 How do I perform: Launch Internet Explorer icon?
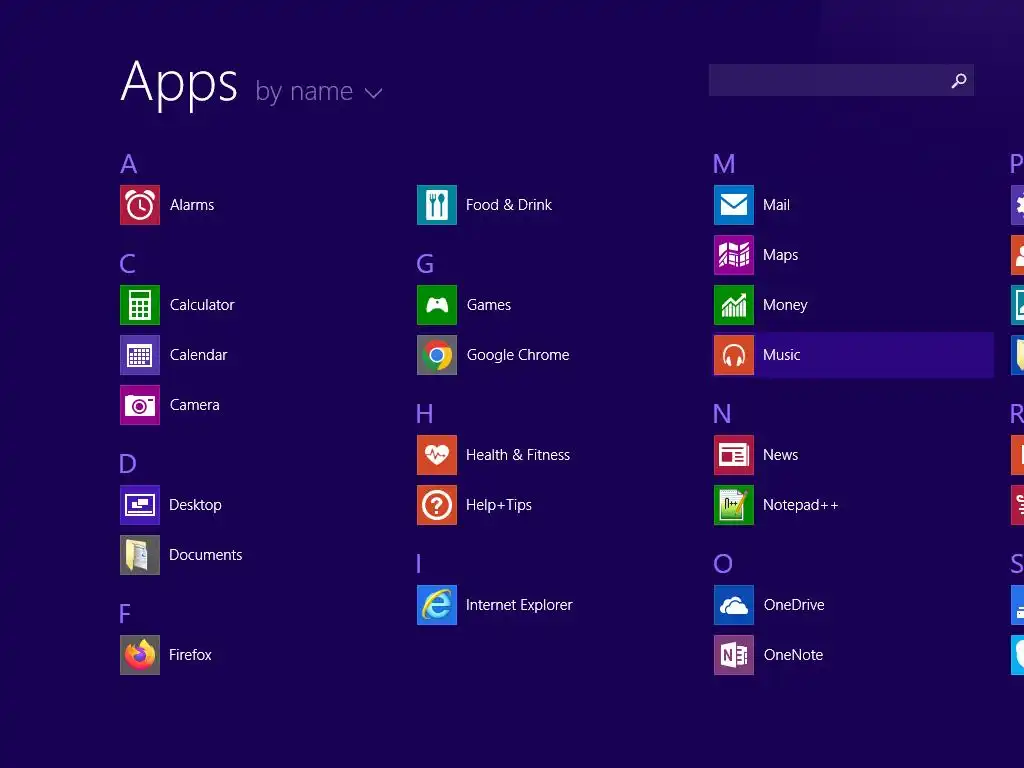tap(437, 605)
